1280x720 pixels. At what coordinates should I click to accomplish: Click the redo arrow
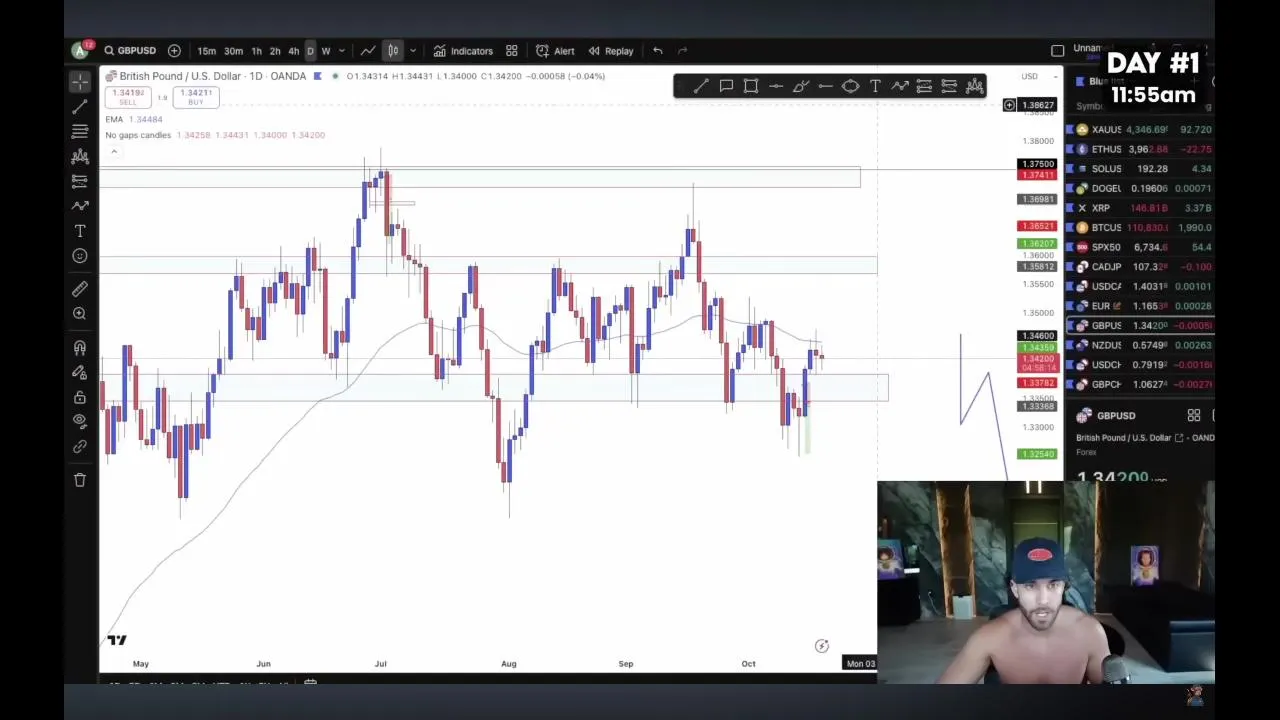(682, 51)
